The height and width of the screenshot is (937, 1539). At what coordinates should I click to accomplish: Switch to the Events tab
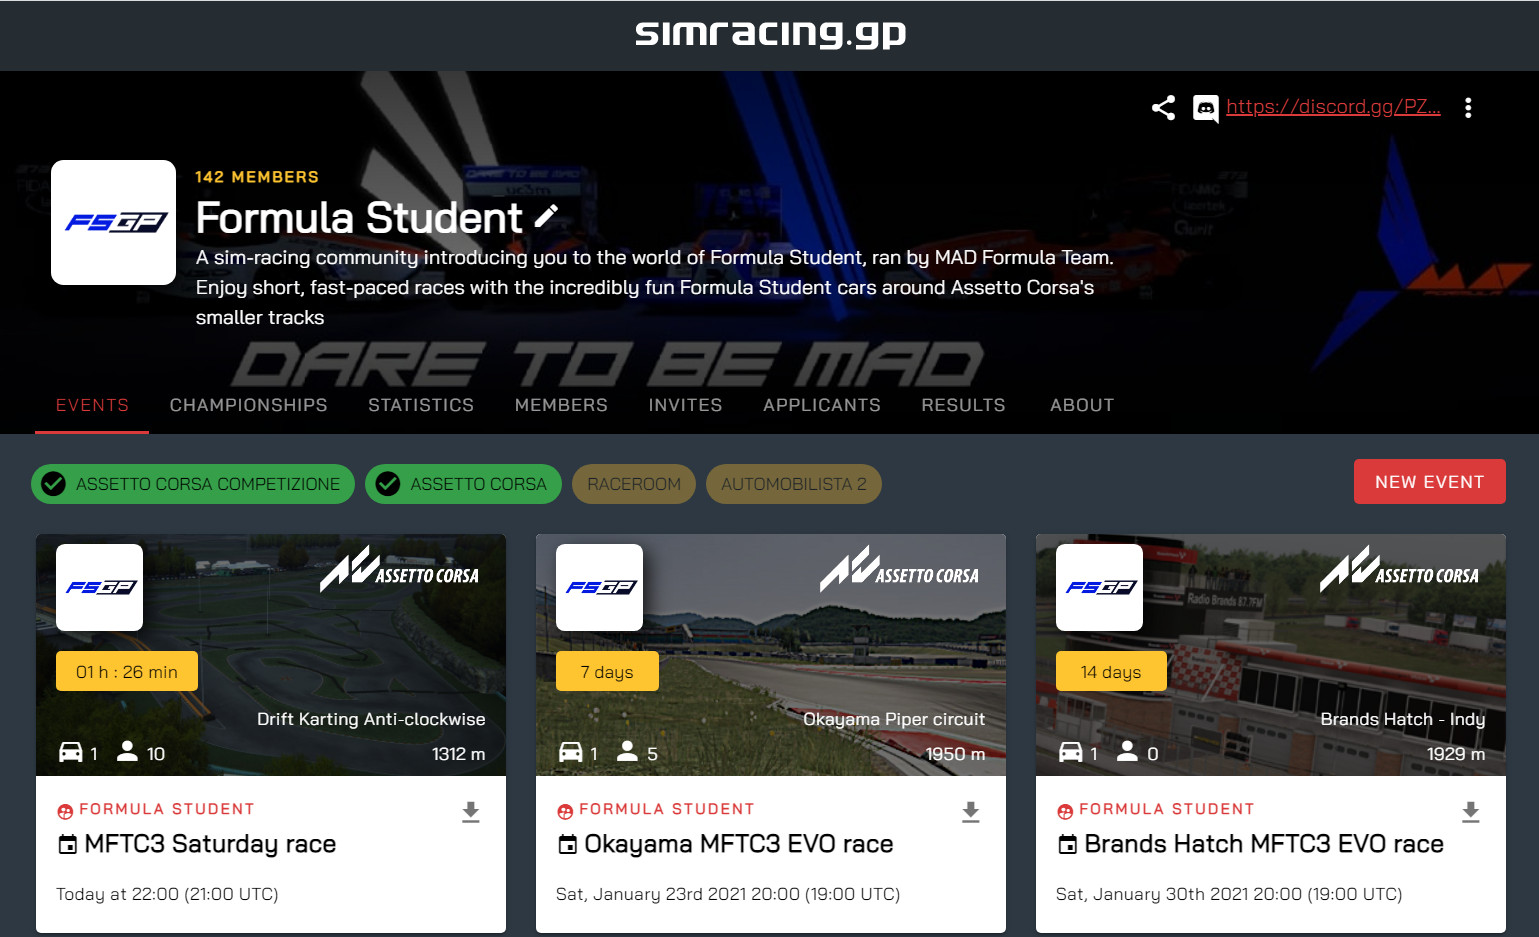[92, 405]
